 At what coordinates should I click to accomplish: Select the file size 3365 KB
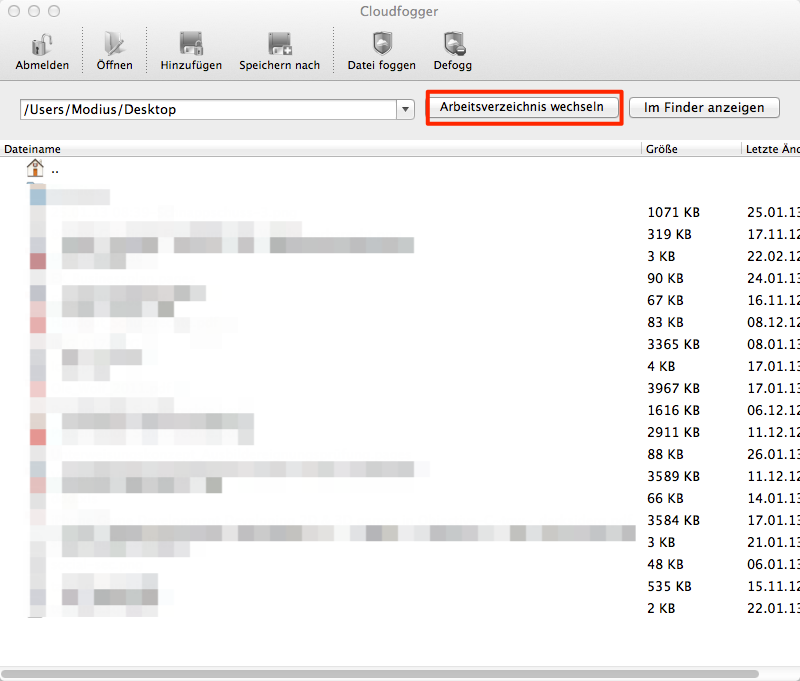click(673, 344)
